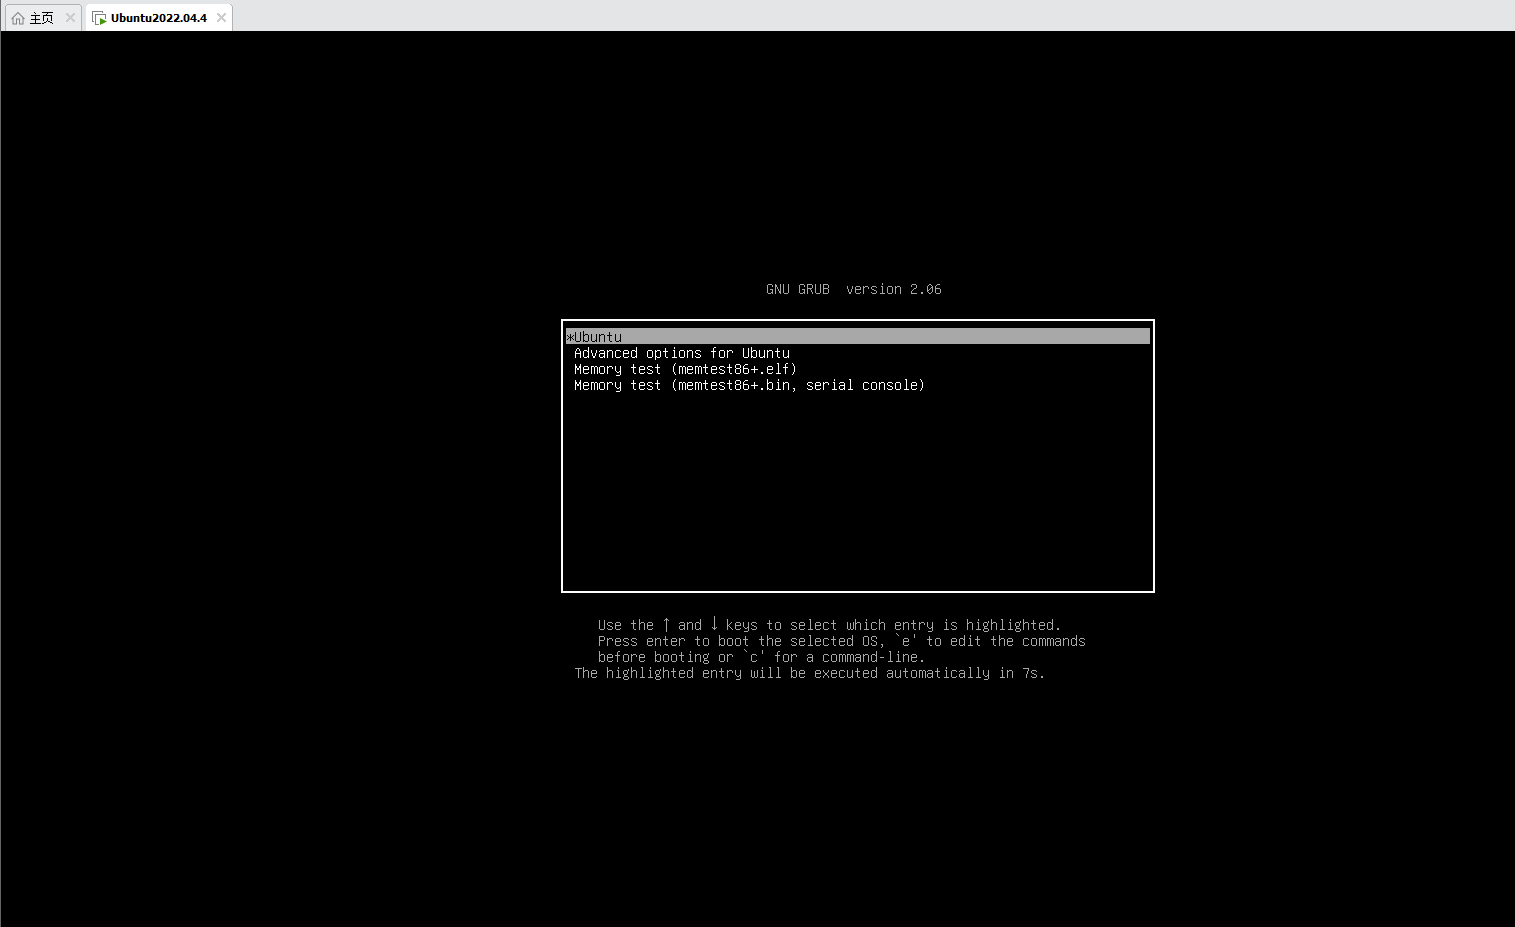
Task: Select Memory test (memtest86+.elf) entry
Action: pyautogui.click(x=685, y=369)
